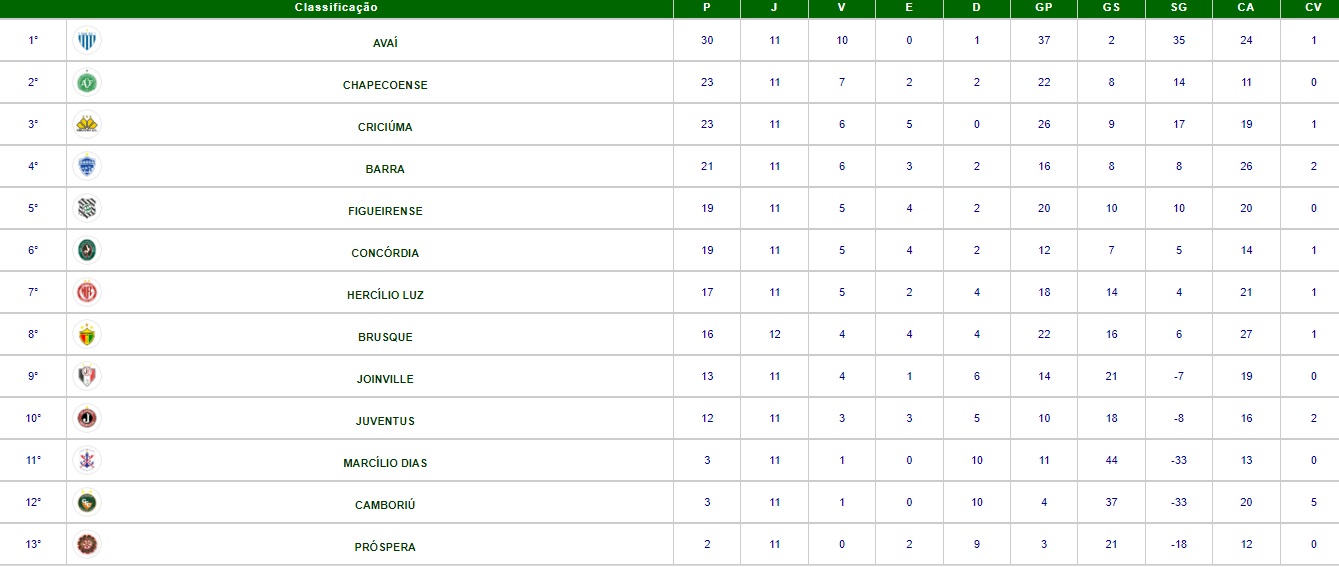Click the P points column header

707,8
